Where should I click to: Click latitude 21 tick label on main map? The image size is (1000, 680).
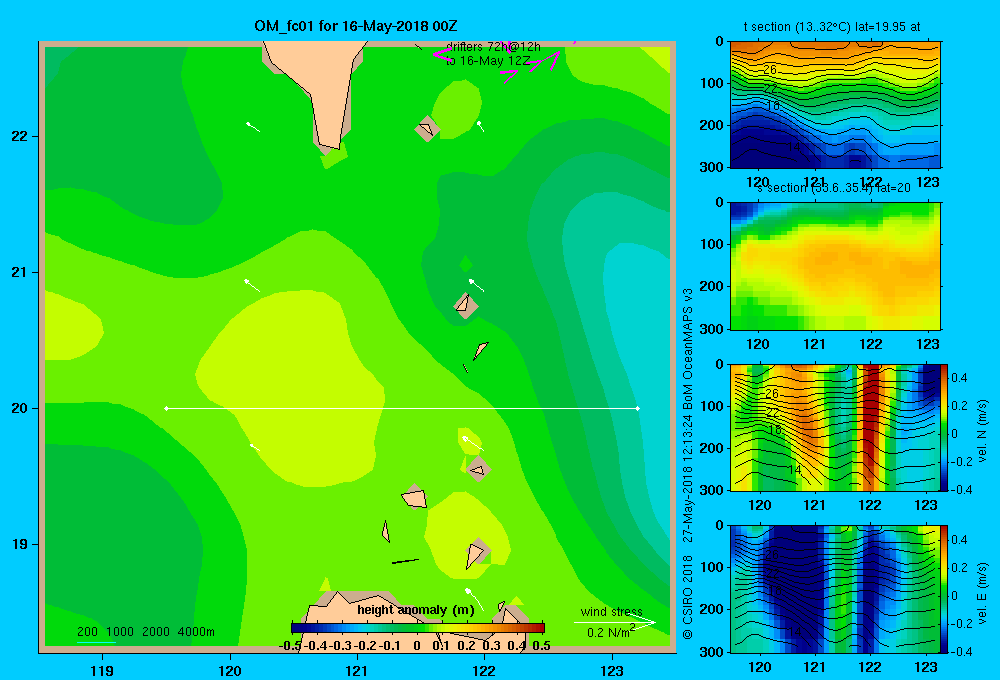[20, 272]
